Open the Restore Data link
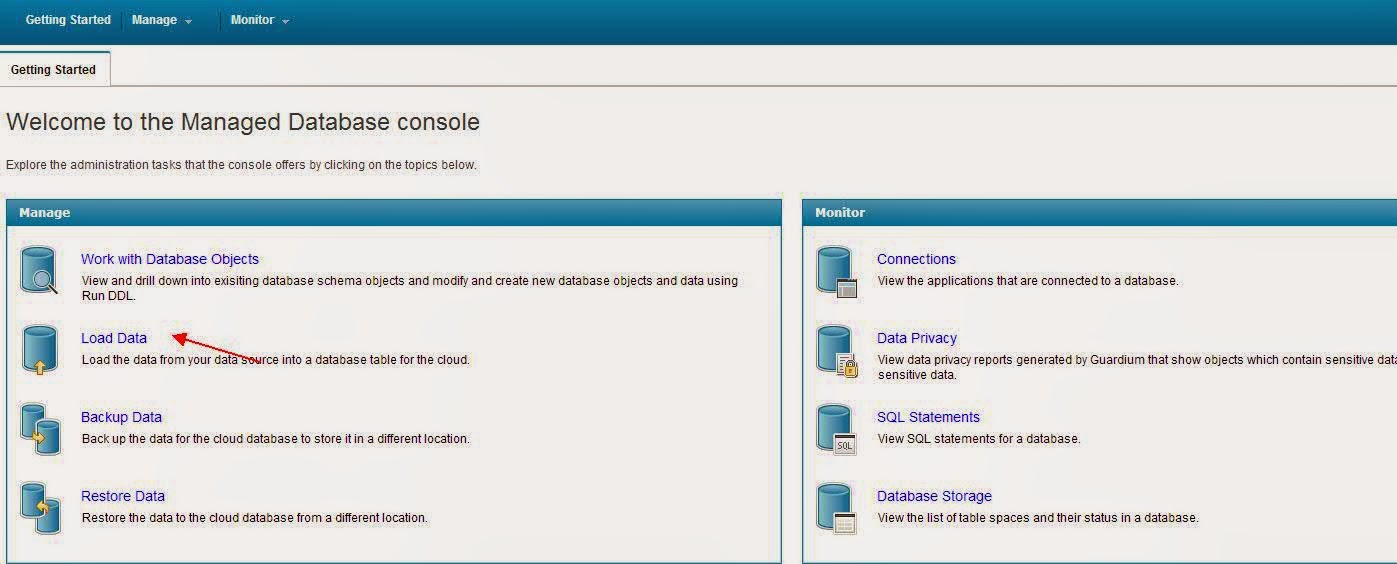 (123, 496)
